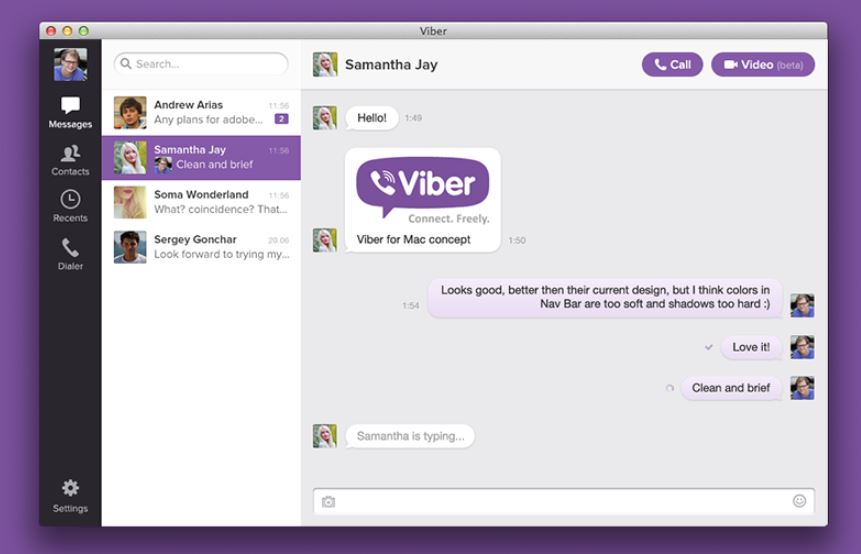
Task: Open Sergey Gonchar conversation
Action: 201,247
